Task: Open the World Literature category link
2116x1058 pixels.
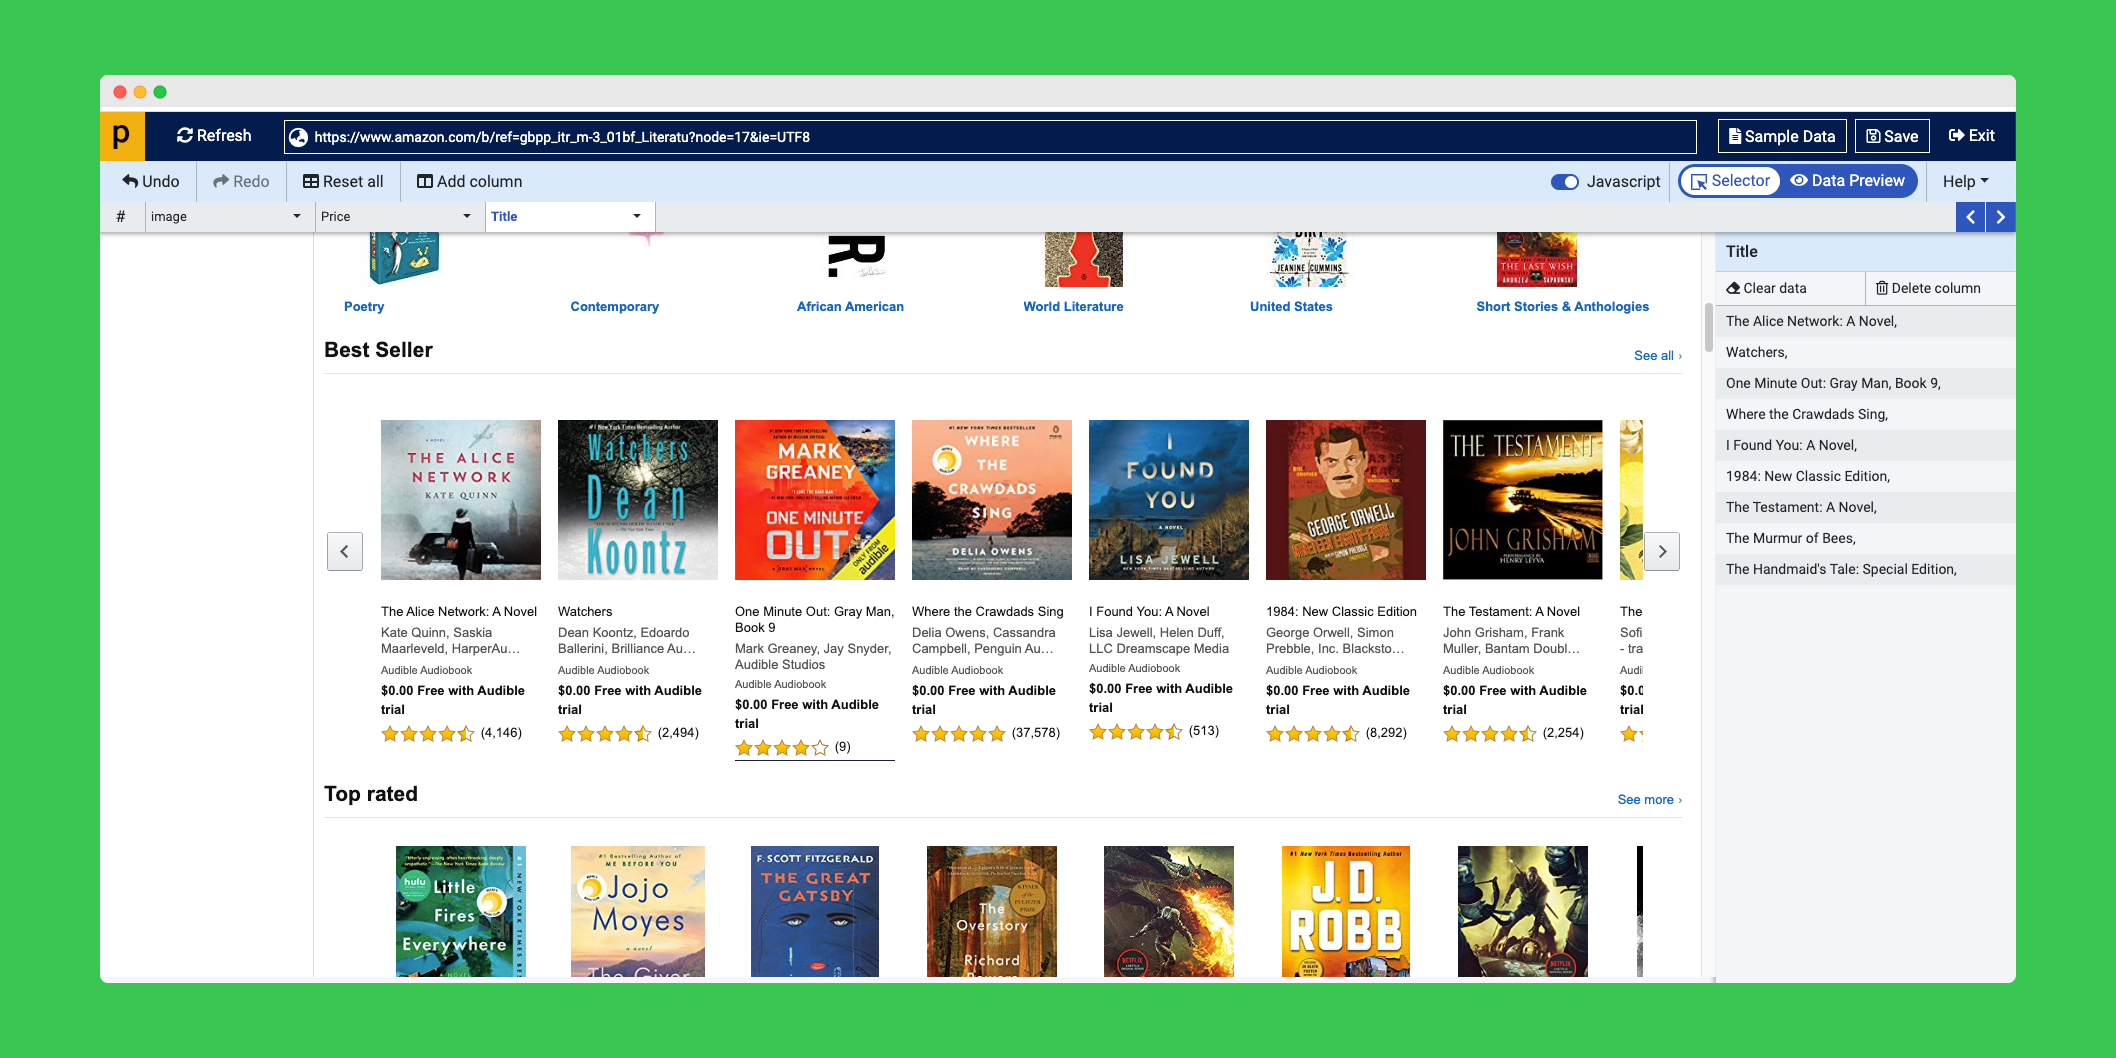Action: coord(1073,306)
